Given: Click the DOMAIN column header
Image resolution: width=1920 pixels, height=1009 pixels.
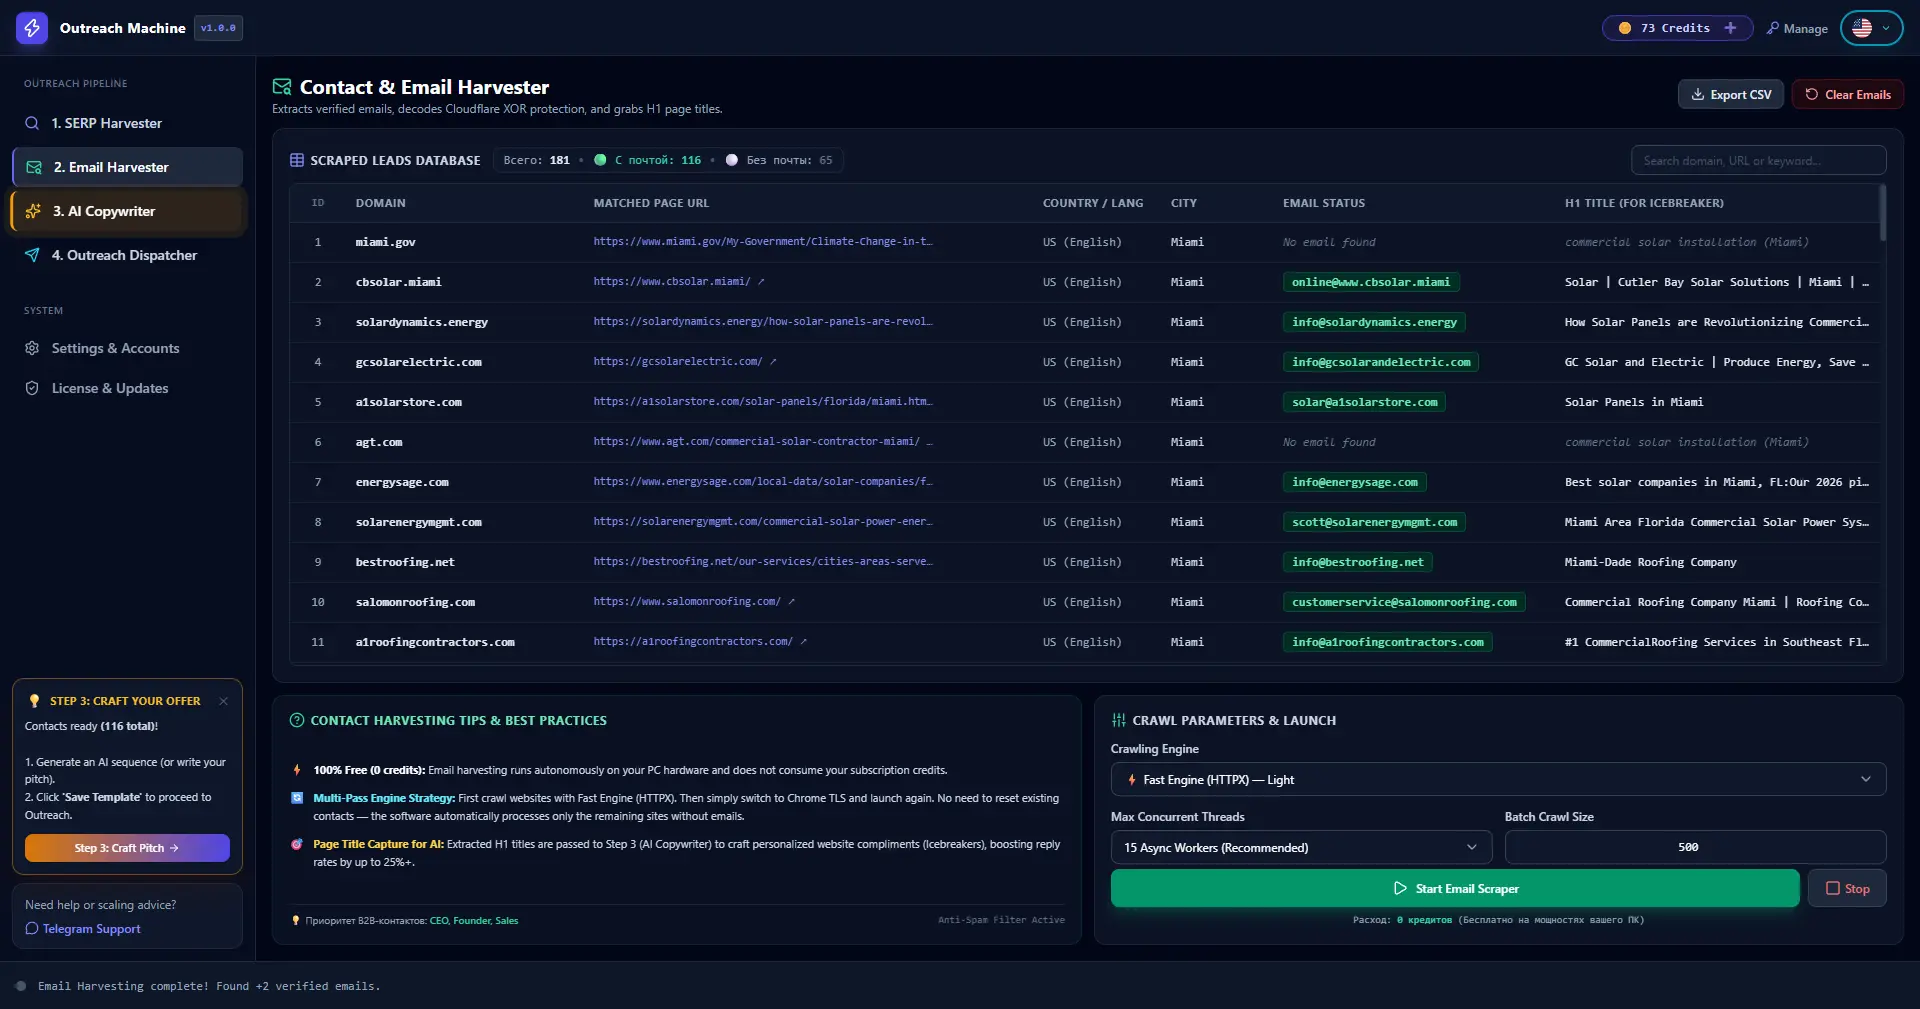Looking at the screenshot, I should pos(381,203).
